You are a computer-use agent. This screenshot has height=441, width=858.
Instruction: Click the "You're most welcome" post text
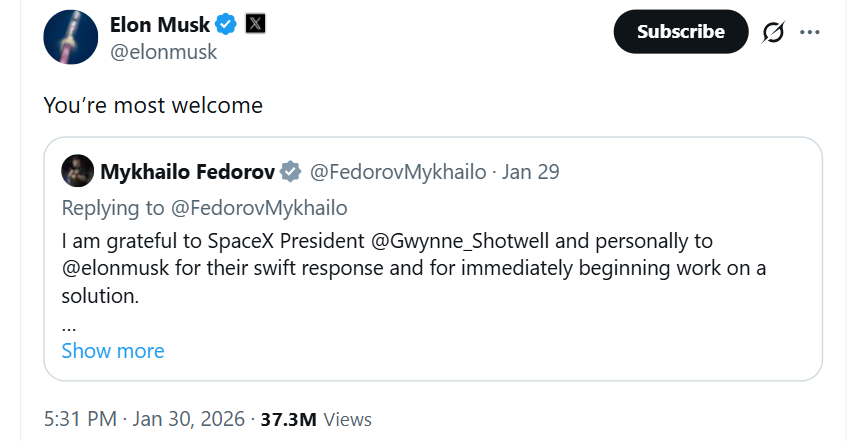point(153,105)
